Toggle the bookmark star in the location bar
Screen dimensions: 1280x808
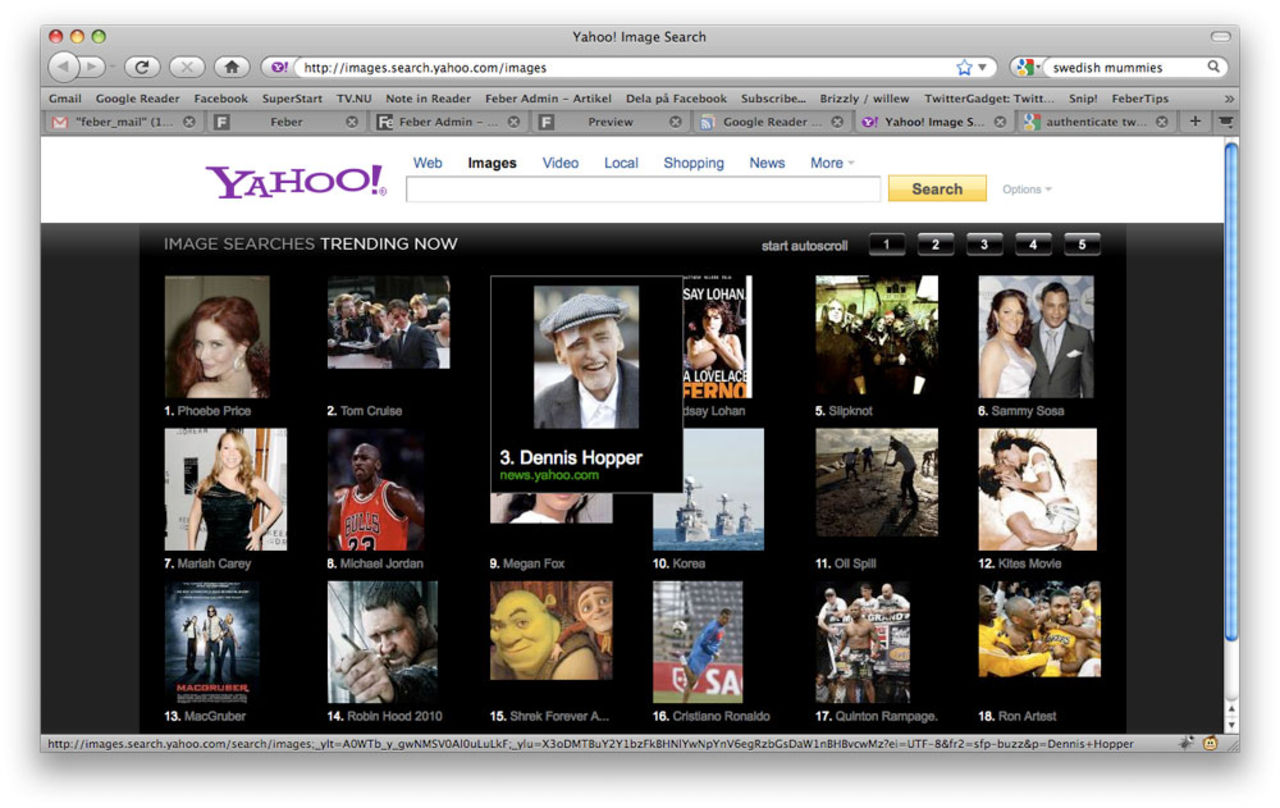click(962, 67)
